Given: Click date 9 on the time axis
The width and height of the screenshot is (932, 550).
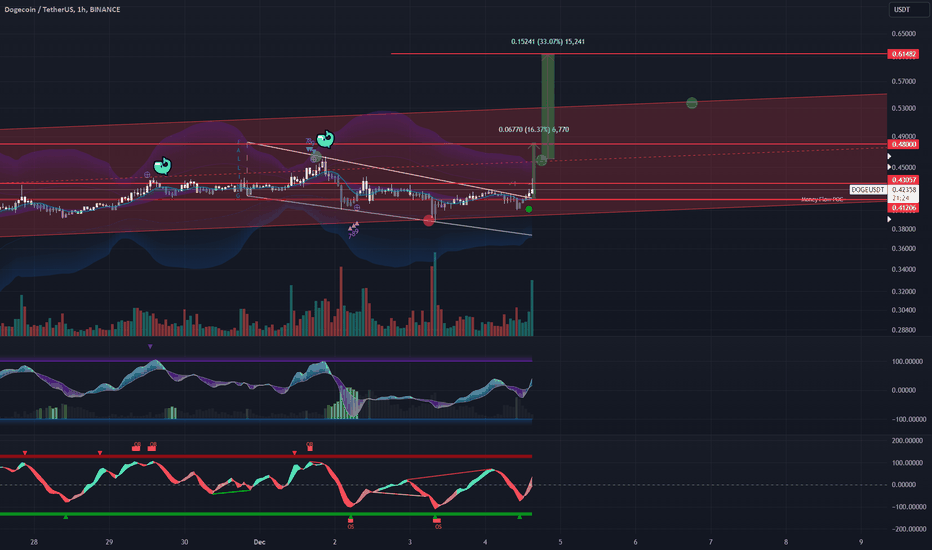Looking at the screenshot, I should [861, 542].
